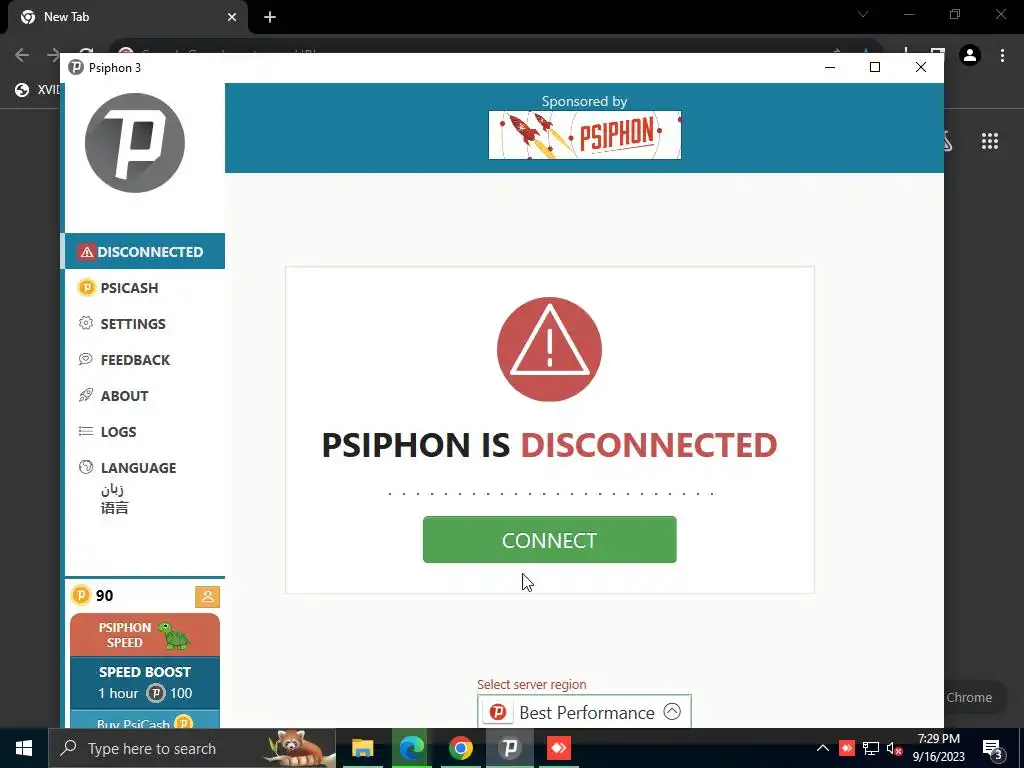Click the red tray app icon
Image resolution: width=1024 pixels, height=768 pixels.
coord(847,748)
